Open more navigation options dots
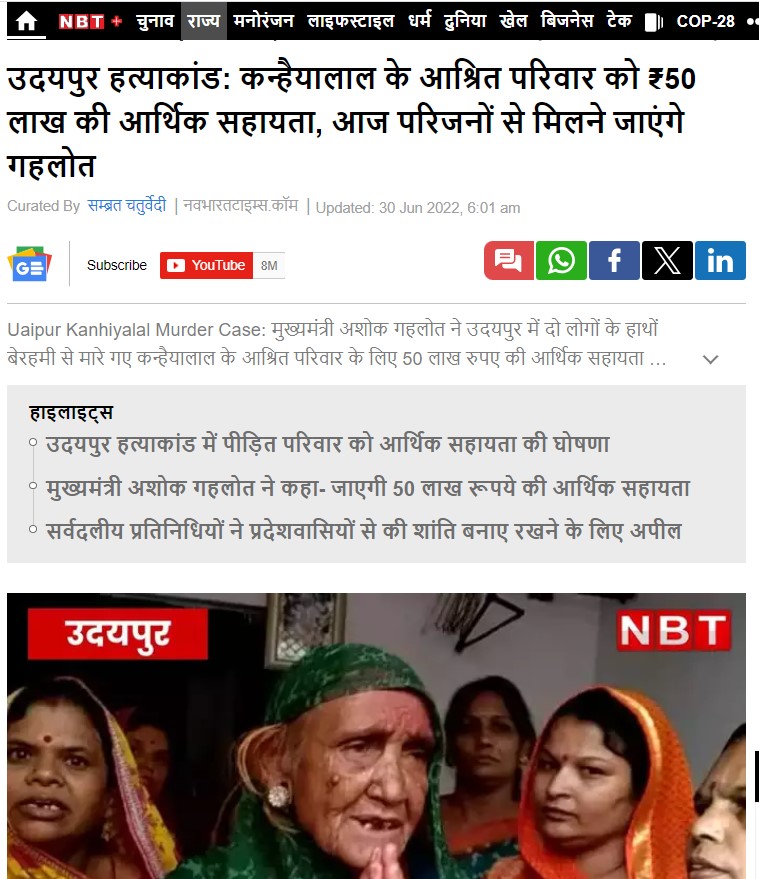This screenshot has height=879, width=759. (753, 22)
